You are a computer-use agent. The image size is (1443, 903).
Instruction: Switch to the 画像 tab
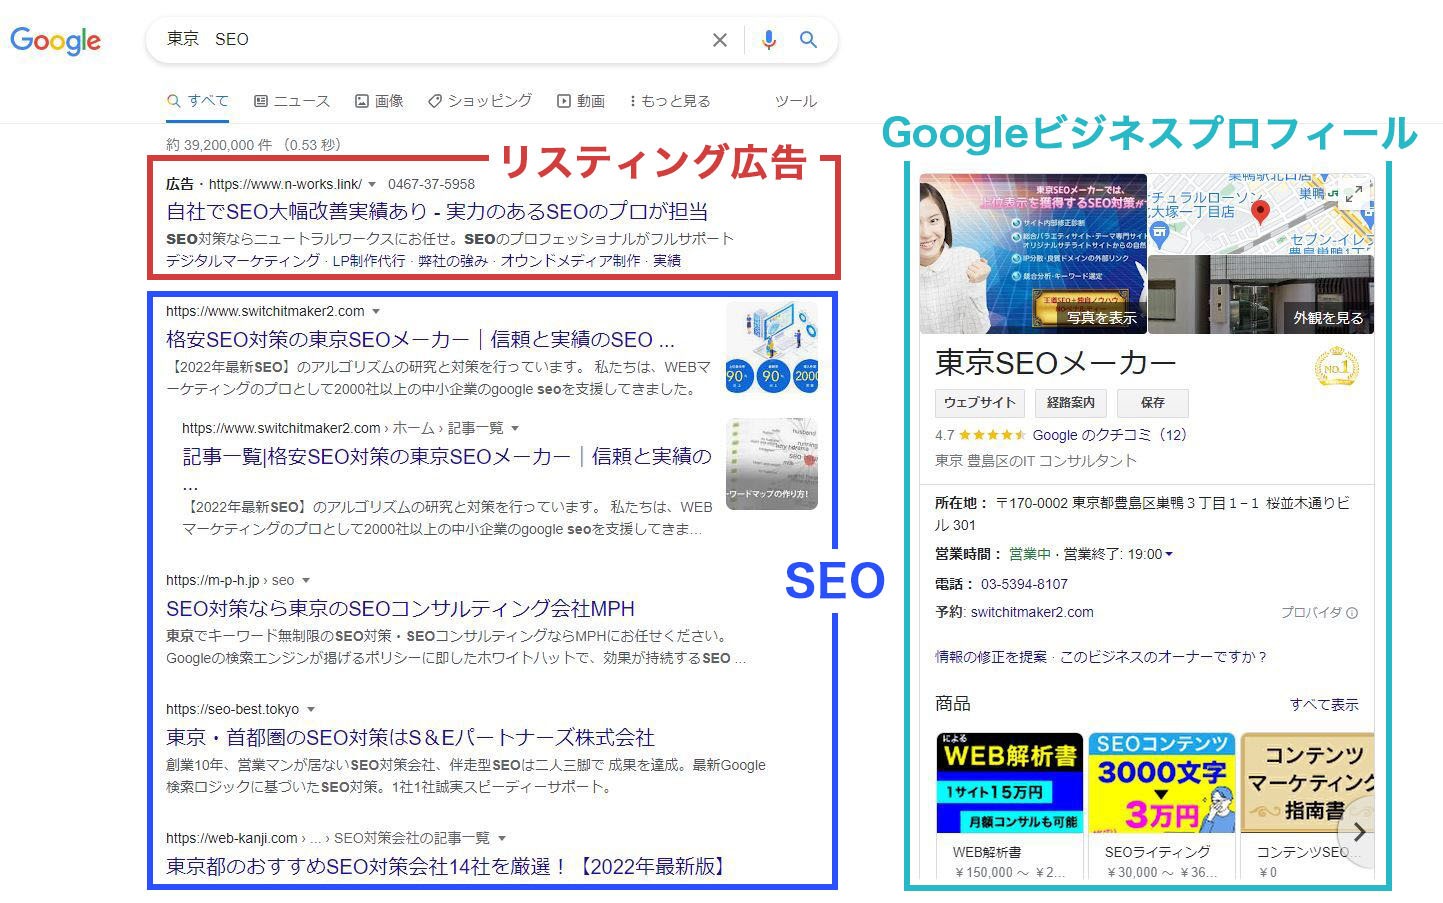[x=379, y=101]
